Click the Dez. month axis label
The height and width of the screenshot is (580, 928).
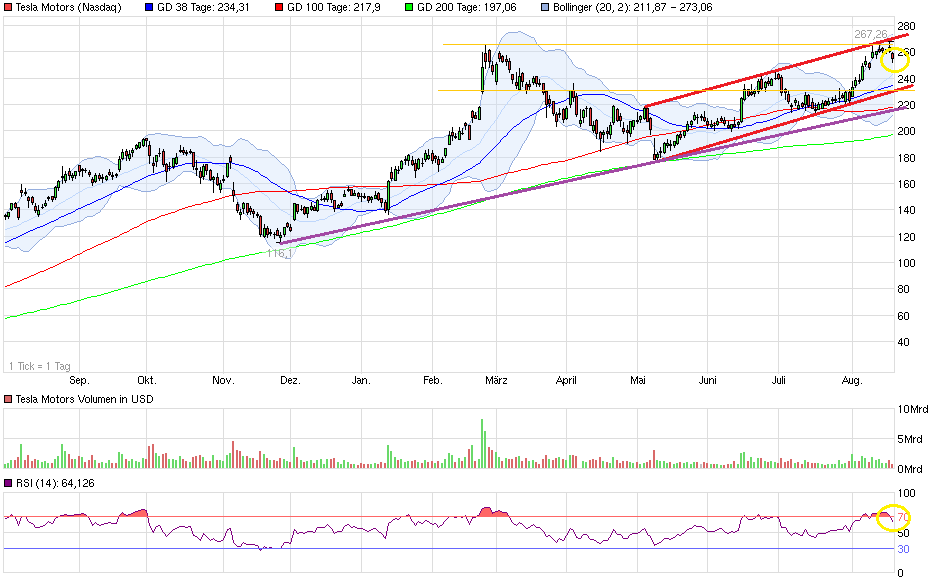[x=291, y=381]
